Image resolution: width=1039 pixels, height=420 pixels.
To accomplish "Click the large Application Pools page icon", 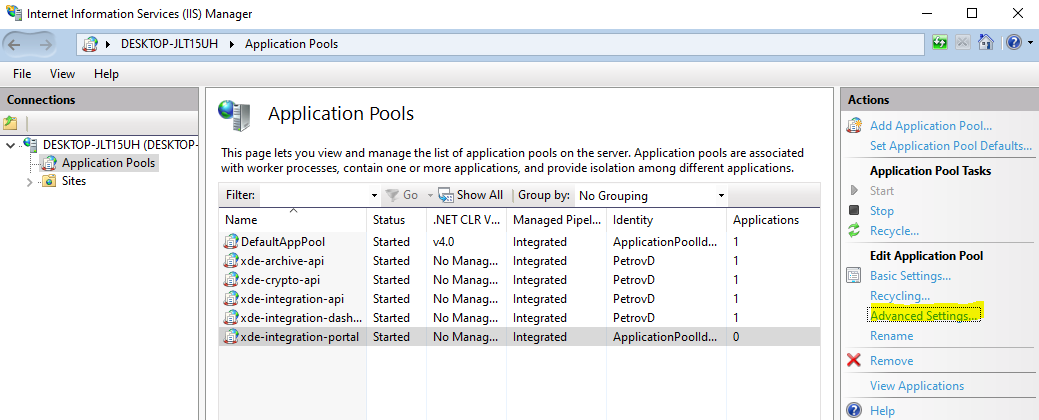I will click(x=234, y=115).
